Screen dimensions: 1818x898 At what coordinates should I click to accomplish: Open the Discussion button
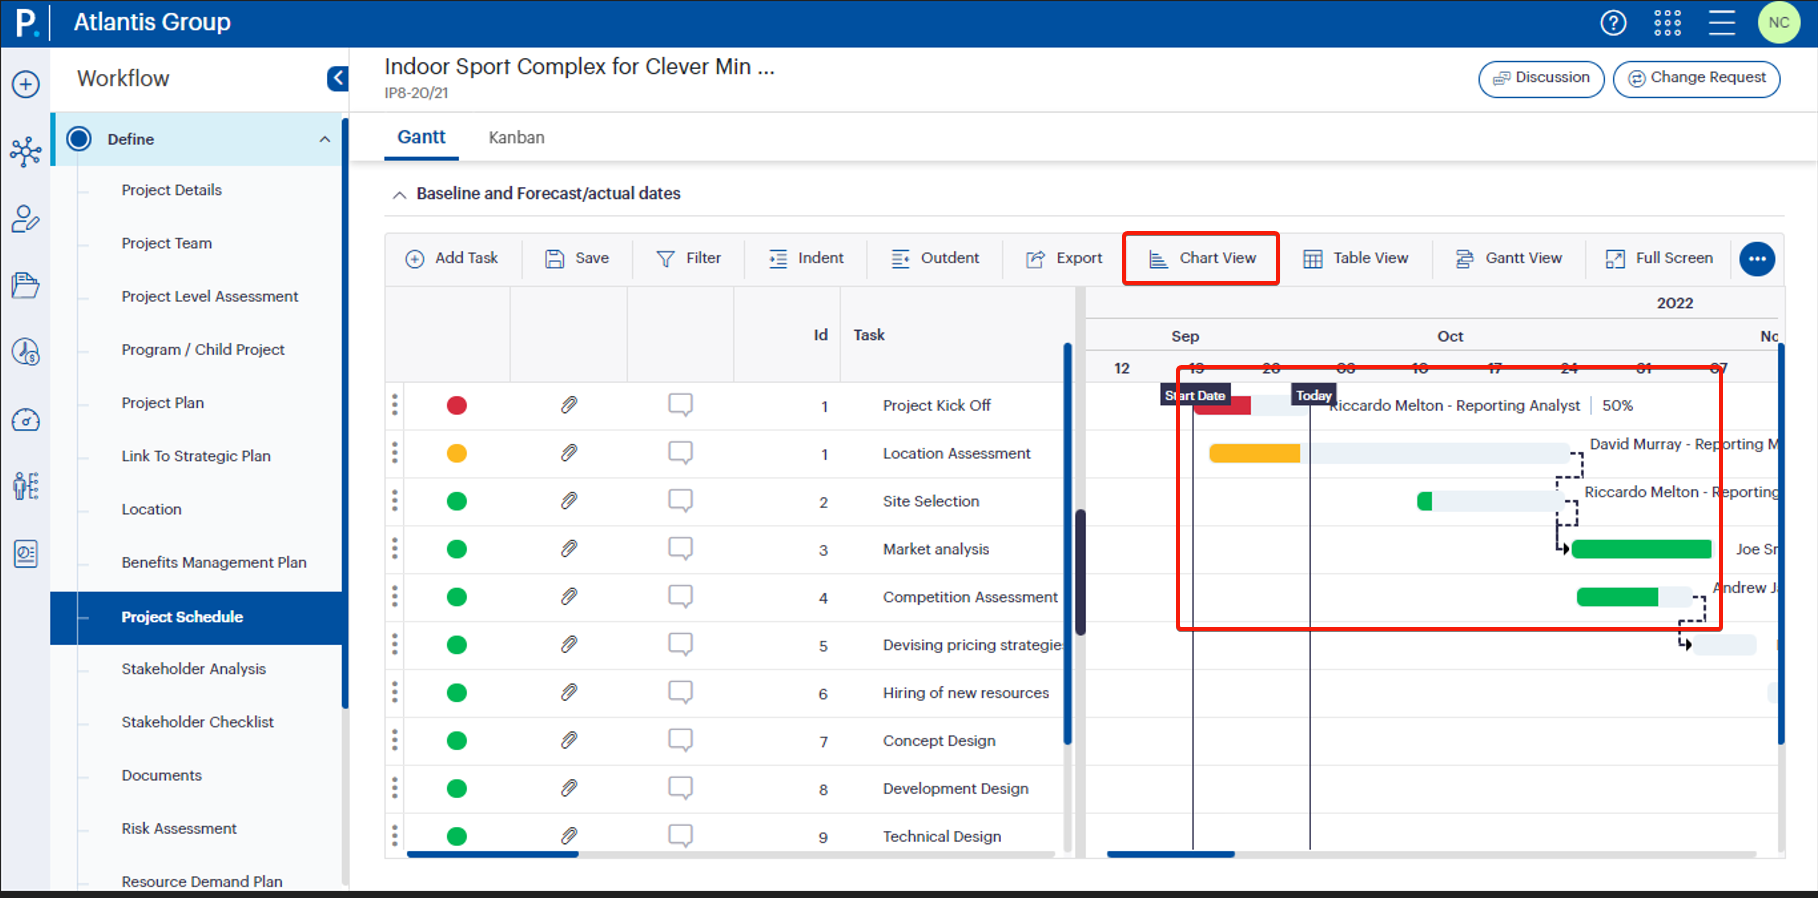1541,78
